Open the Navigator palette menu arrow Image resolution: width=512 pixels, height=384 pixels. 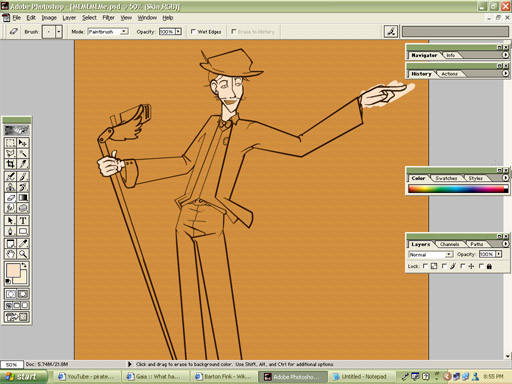coord(505,55)
